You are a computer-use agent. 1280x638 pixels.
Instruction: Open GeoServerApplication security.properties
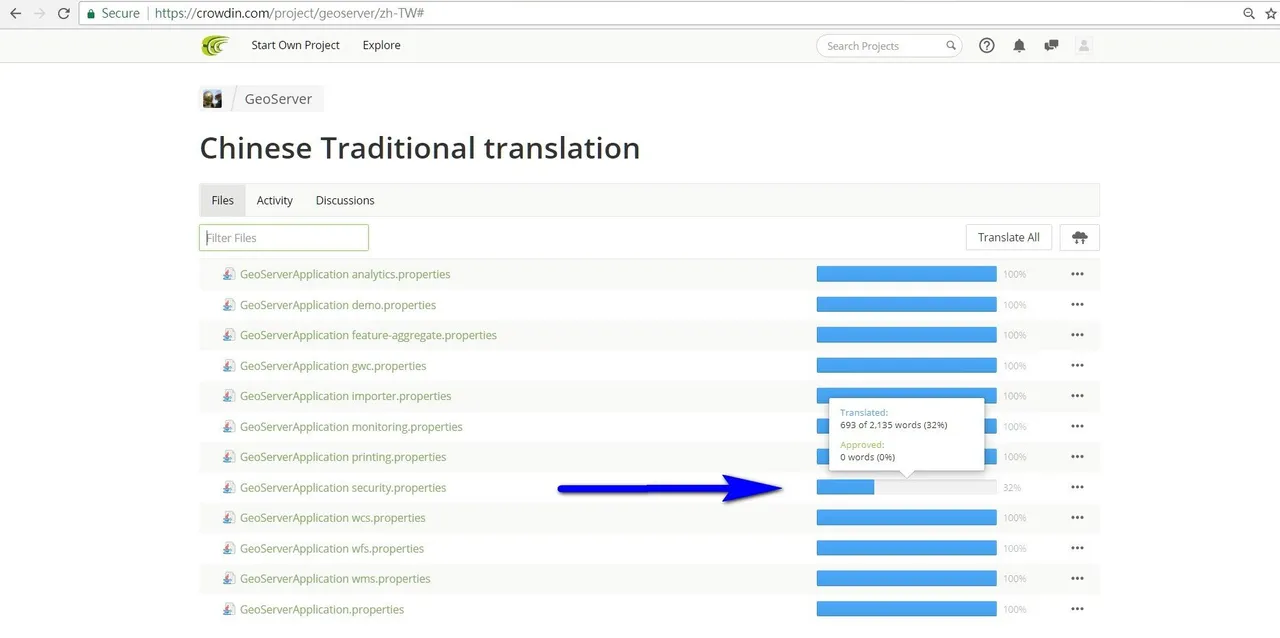tap(343, 488)
